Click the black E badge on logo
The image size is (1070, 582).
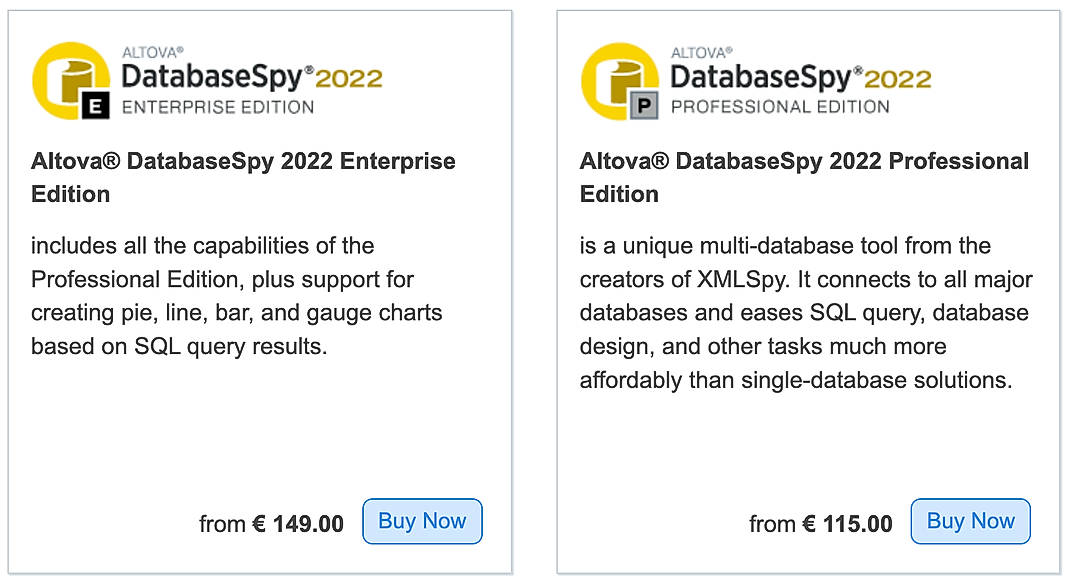[96, 106]
